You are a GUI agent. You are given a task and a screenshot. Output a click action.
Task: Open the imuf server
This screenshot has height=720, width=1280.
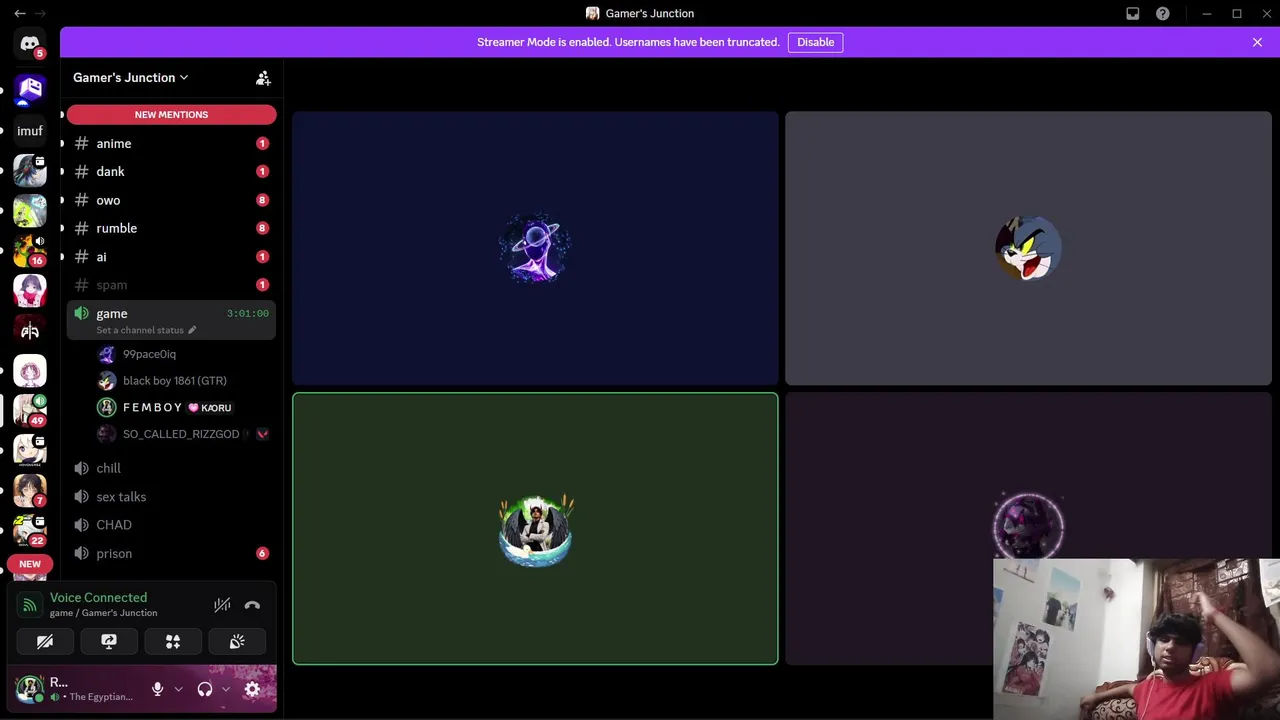point(30,130)
